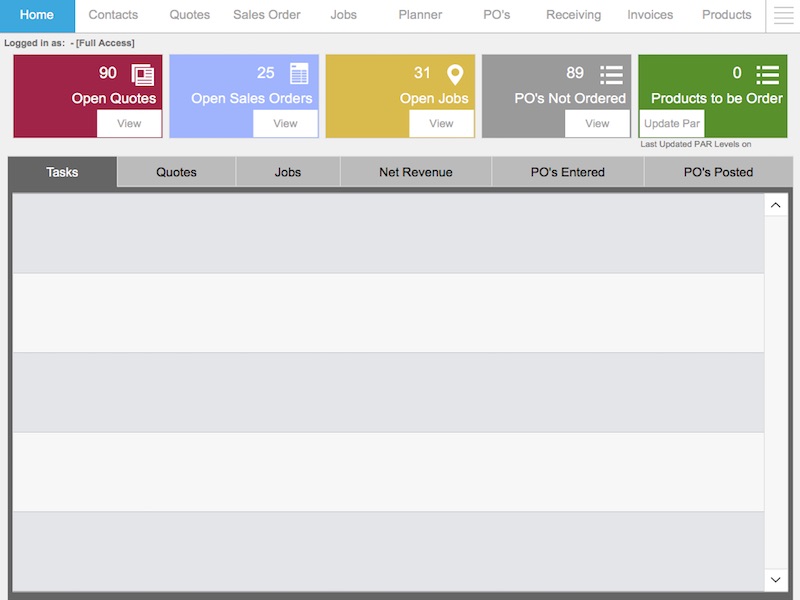Click the Open Sales Orders spreadsheet icon
The width and height of the screenshot is (800, 600).
299,74
